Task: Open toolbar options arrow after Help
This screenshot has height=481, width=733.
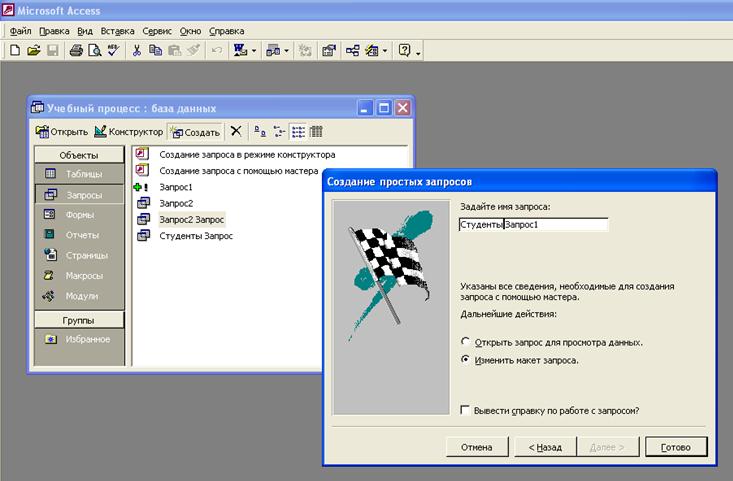Action: pos(418,52)
